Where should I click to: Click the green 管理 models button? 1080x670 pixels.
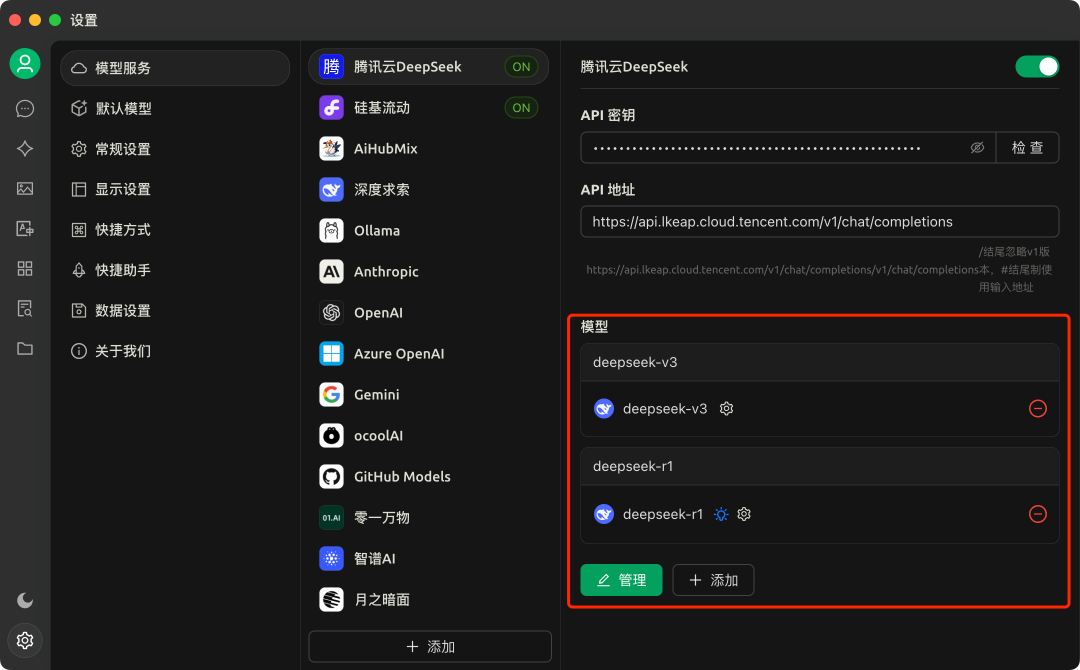coord(621,580)
